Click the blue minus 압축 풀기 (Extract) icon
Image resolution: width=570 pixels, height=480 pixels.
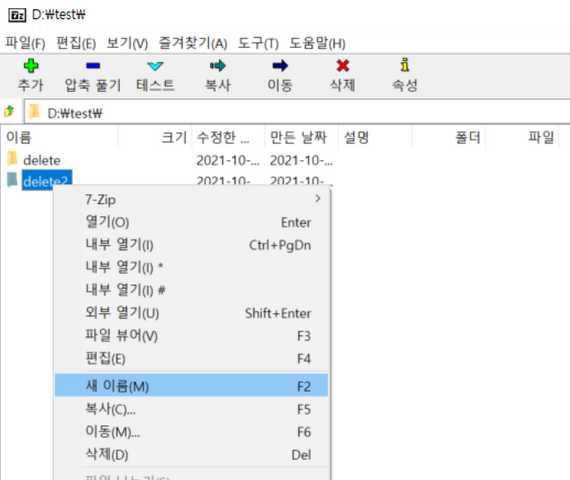pos(93,66)
